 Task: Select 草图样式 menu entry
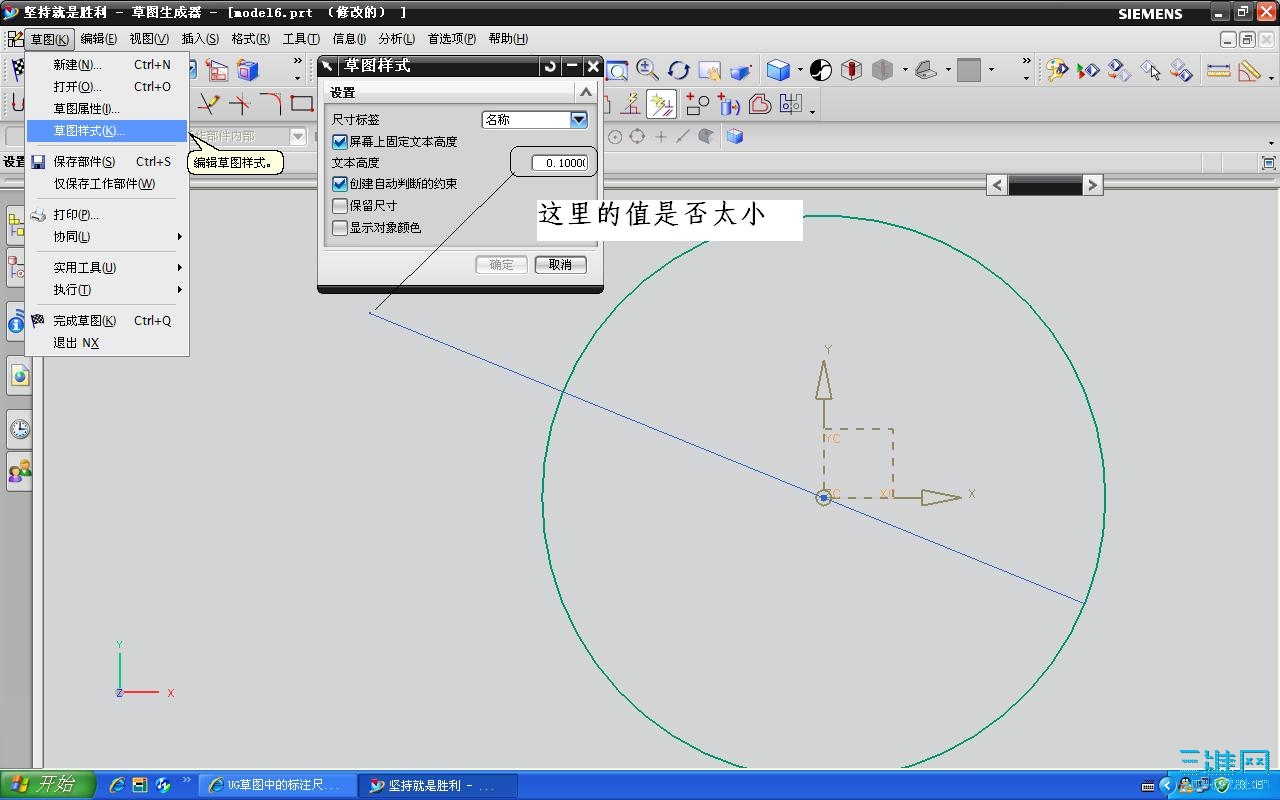click(x=106, y=131)
